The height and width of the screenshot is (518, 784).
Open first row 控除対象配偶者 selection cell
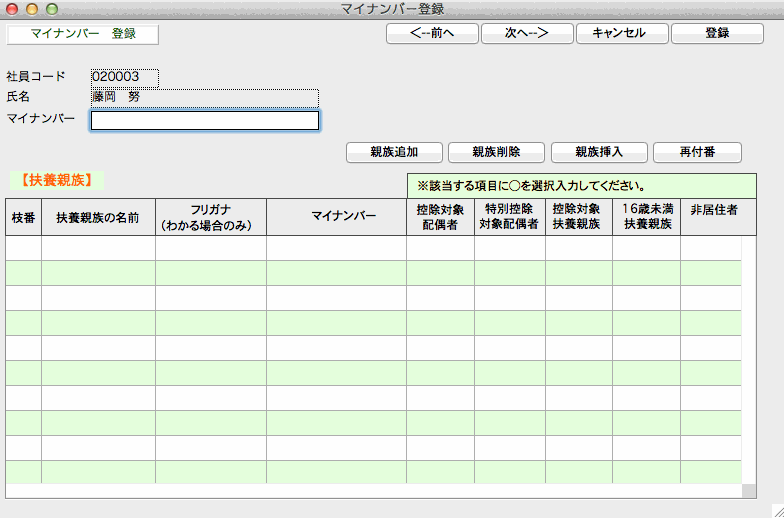coord(440,248)
